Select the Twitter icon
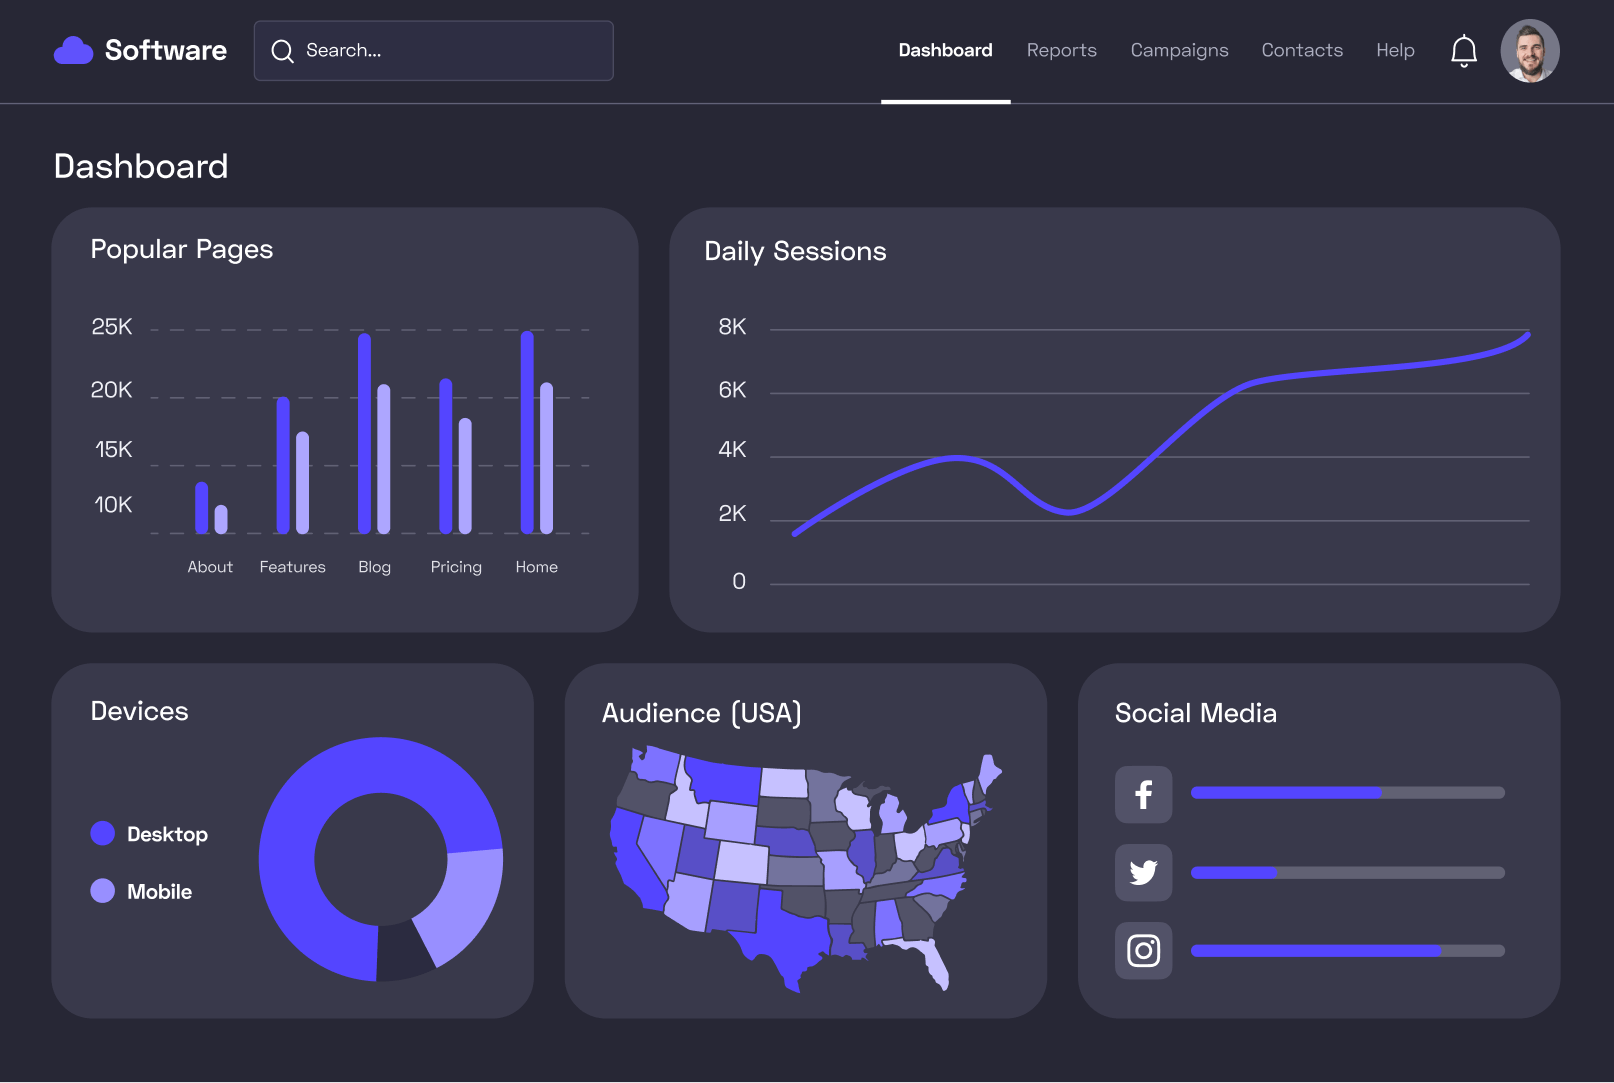Screen dimensions: 1614x1083 pos(1143,872)
